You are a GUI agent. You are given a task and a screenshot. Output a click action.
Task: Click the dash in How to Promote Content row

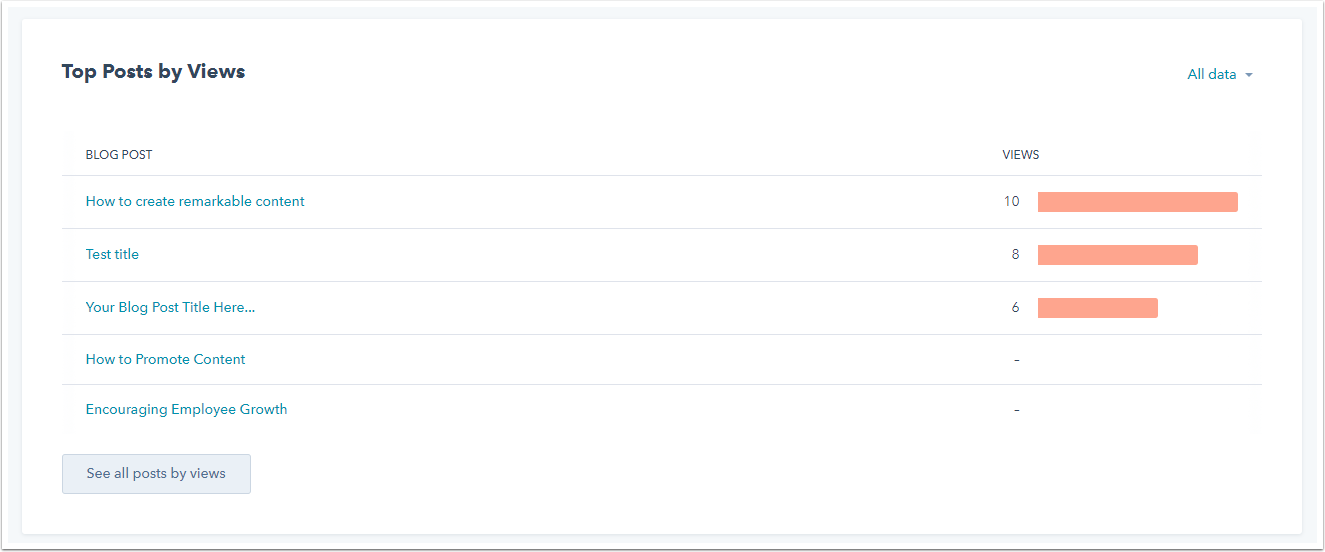pos(1017,360)
